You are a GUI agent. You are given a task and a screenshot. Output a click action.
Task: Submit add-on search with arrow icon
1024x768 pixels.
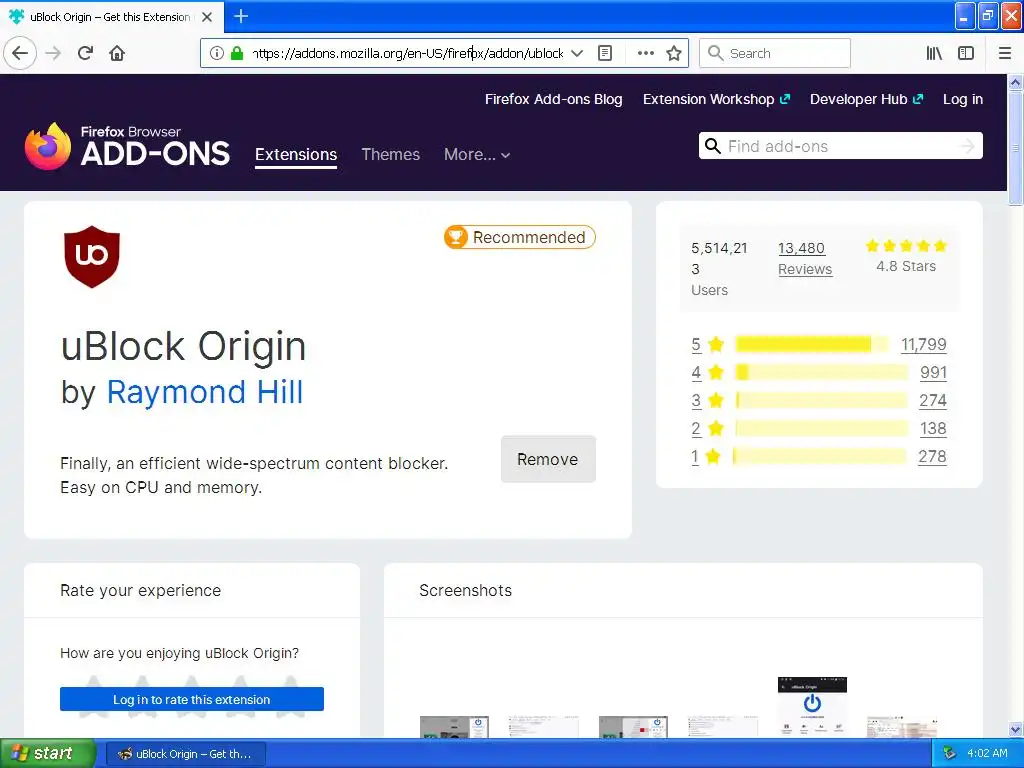click(967, 146)
